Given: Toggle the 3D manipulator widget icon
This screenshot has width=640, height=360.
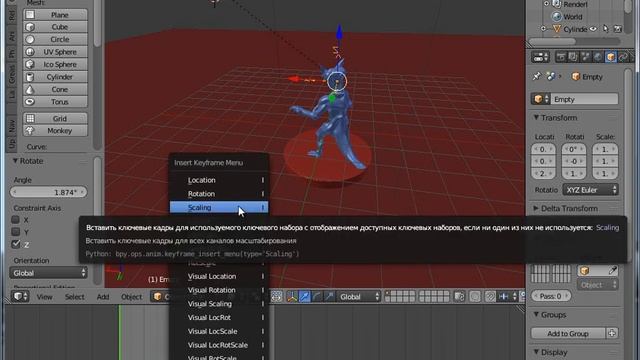Looking at the screenshot, I should coord(292,297).
